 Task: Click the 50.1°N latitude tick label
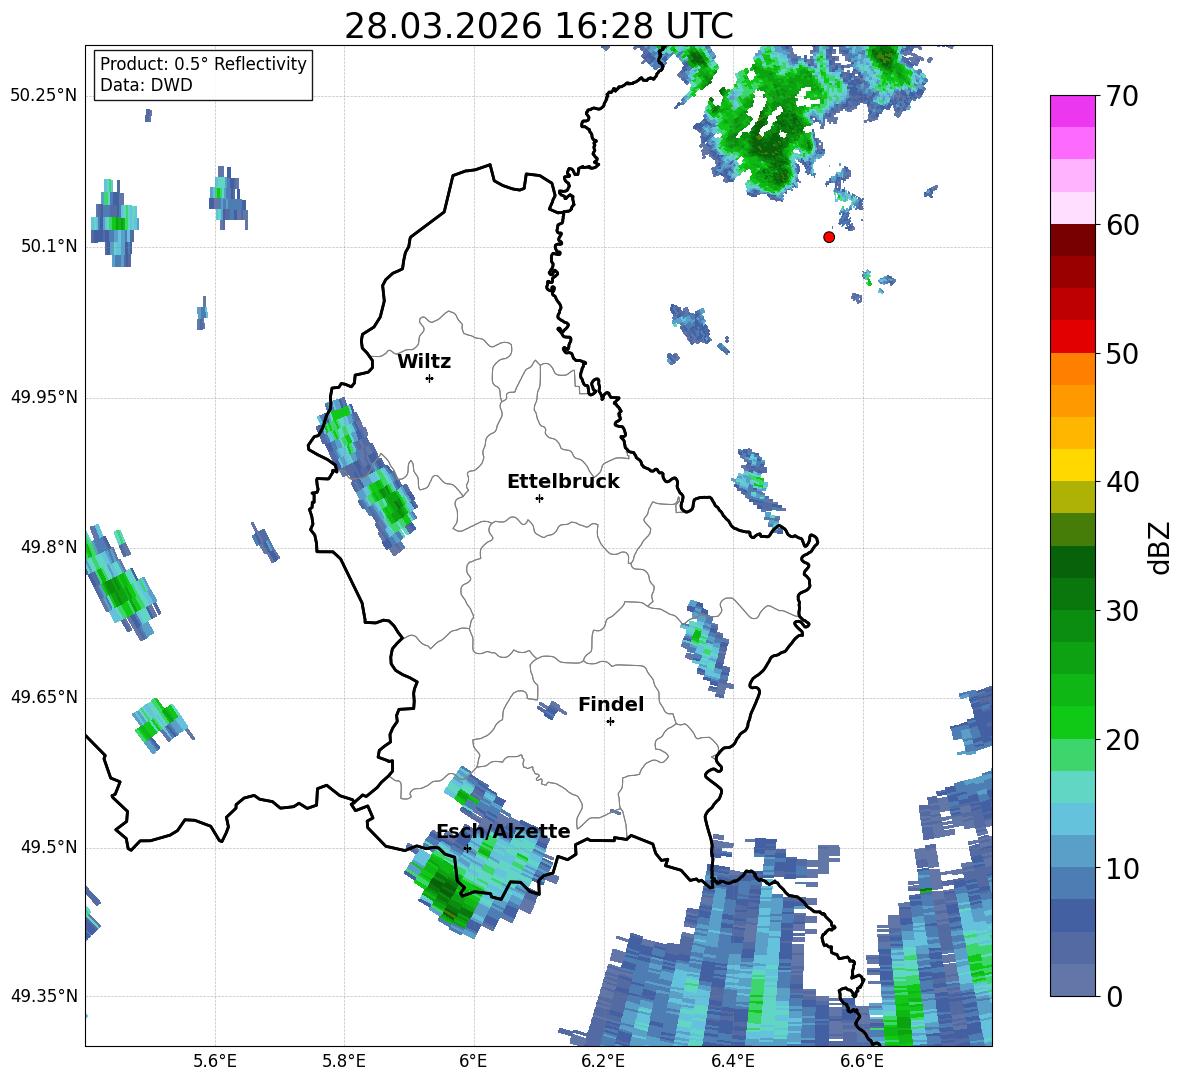pos(44,246)
